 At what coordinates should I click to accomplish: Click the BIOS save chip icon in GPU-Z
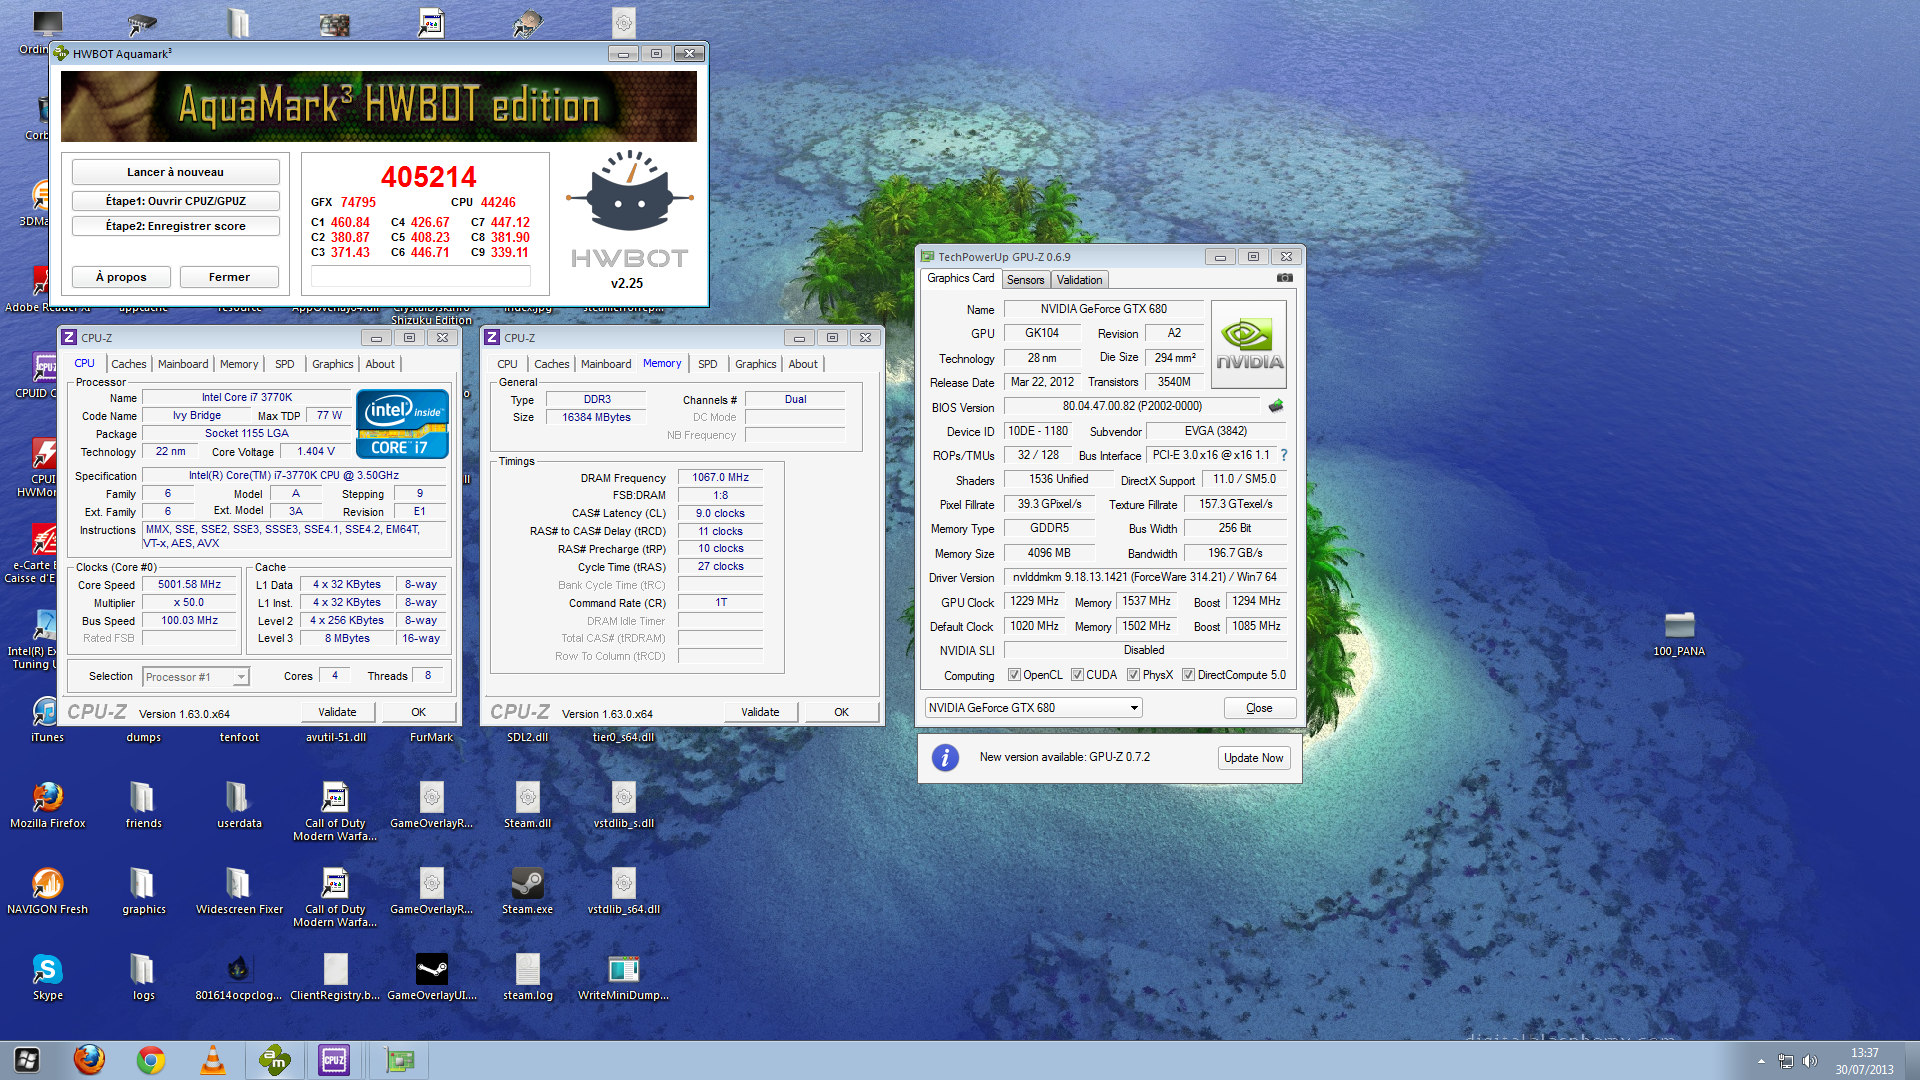click(x=1276, y=406)
